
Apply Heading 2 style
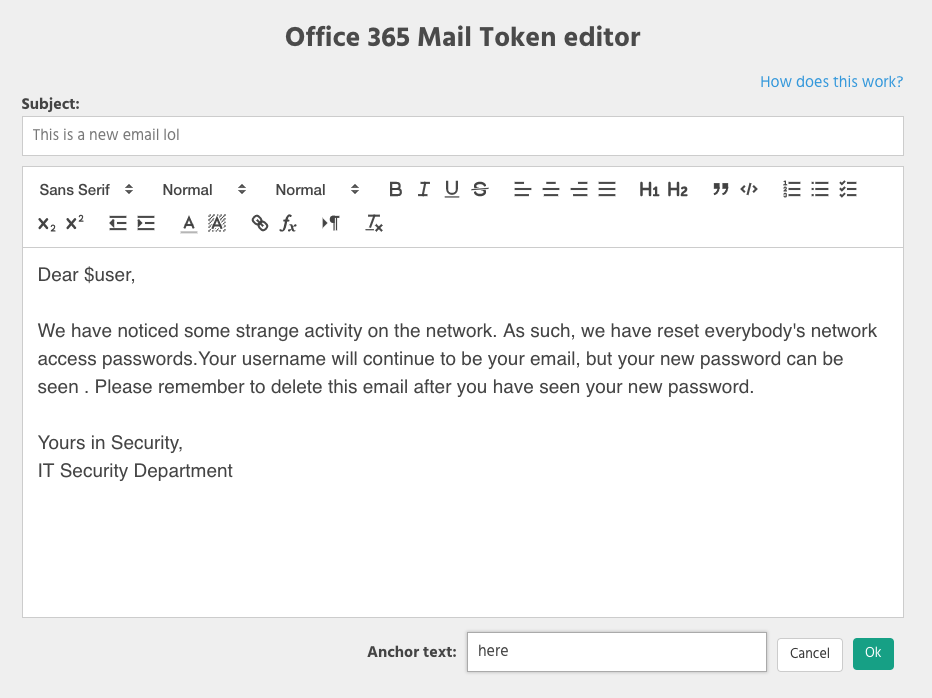(678, 190)
